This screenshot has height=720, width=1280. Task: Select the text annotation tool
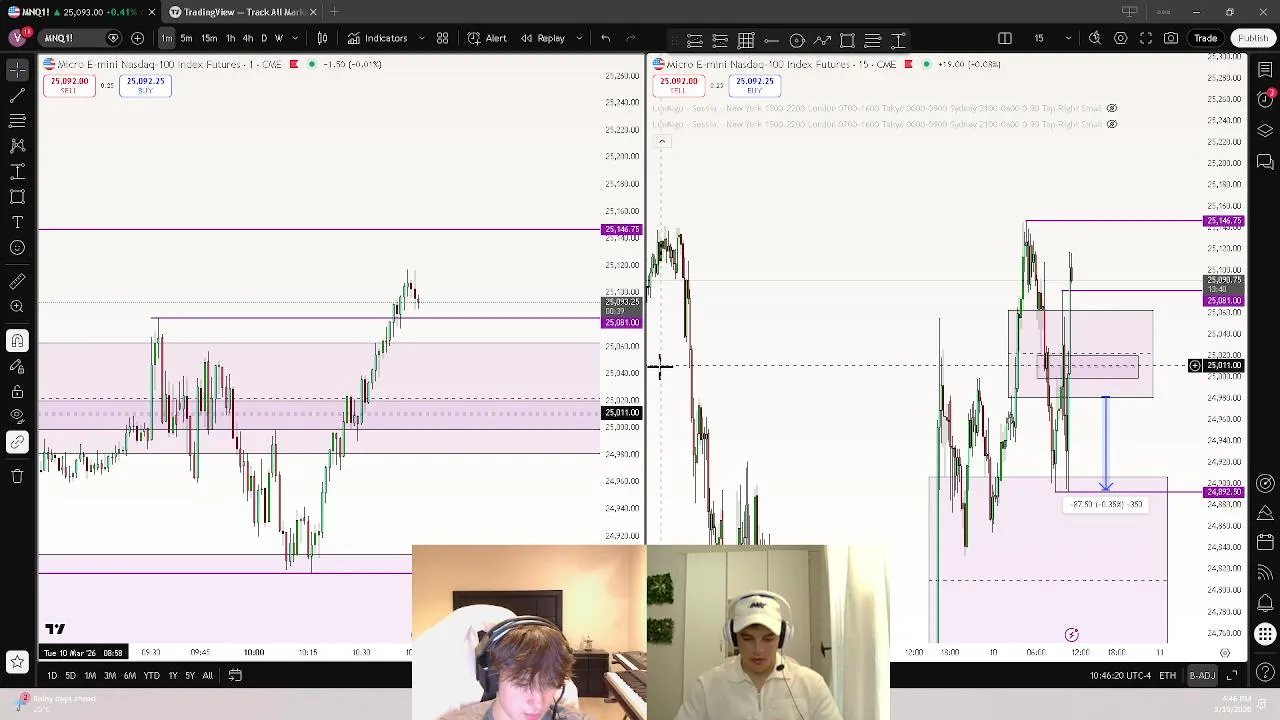pos(17,222)
